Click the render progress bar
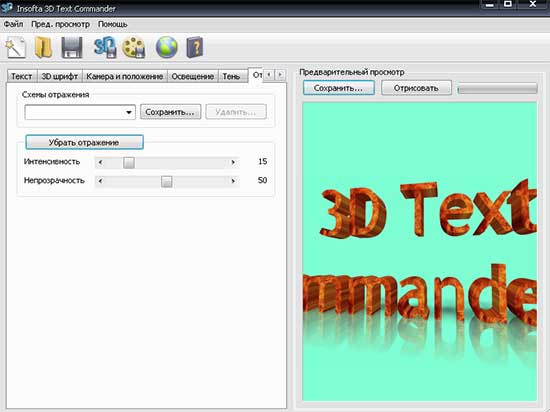The image size is (550, 412). click(x=497, y=88)
